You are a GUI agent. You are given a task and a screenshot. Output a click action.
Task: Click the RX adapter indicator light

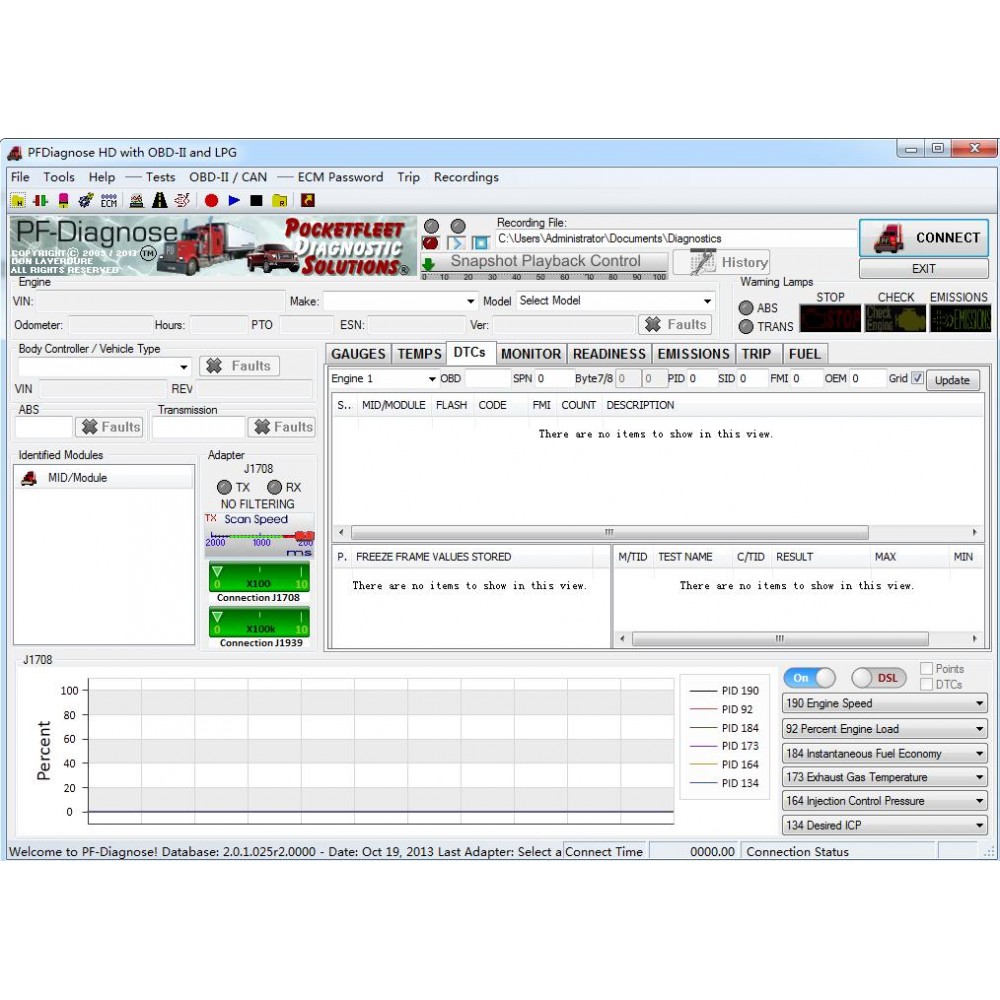tap(274, 487)
